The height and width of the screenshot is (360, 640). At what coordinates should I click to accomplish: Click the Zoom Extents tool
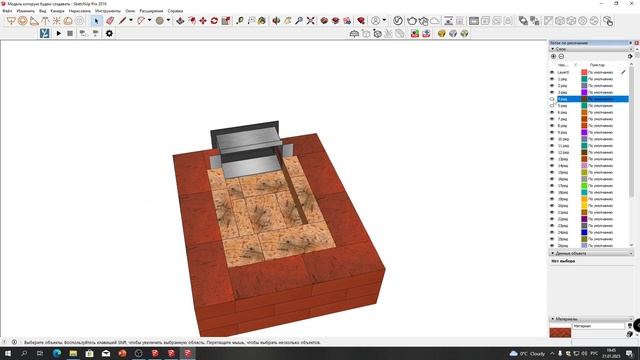tap(311, 21)
